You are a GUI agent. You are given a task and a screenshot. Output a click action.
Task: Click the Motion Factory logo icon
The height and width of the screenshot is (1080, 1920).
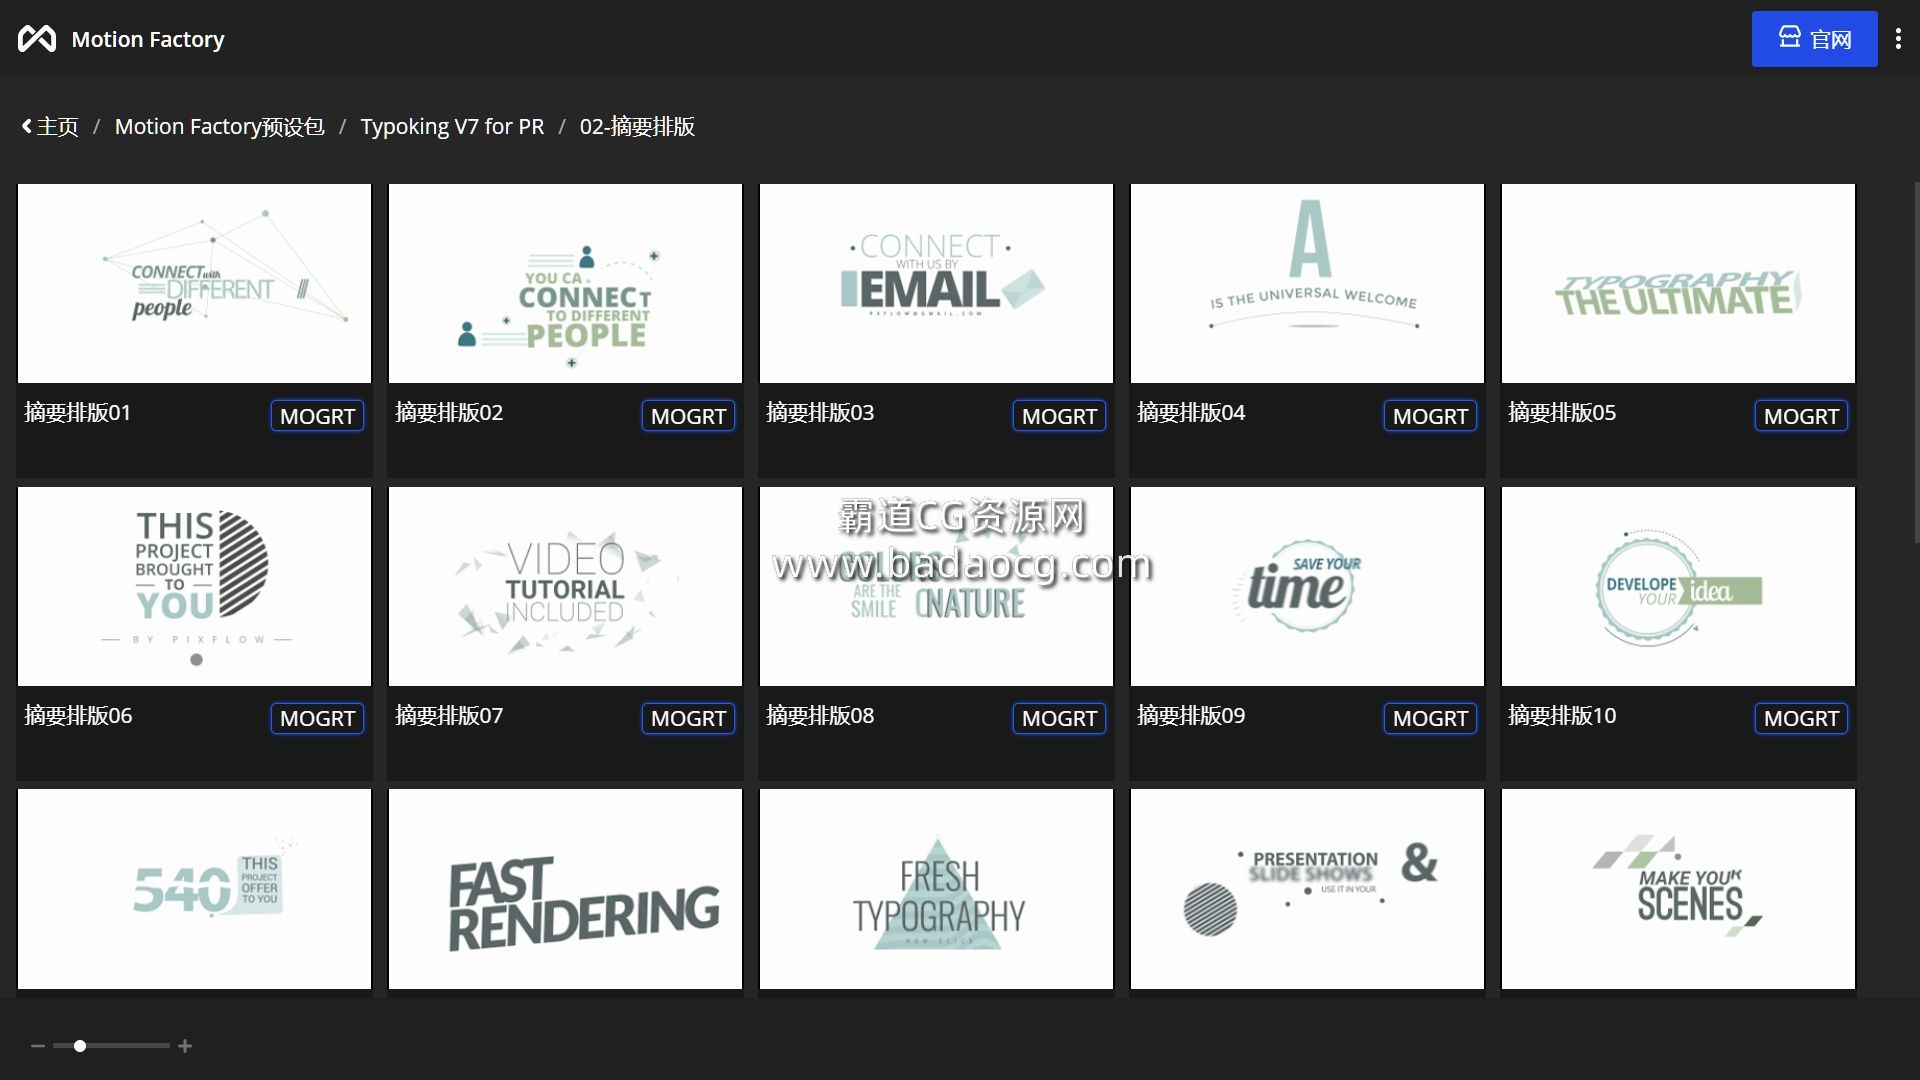tap(37, 39)
